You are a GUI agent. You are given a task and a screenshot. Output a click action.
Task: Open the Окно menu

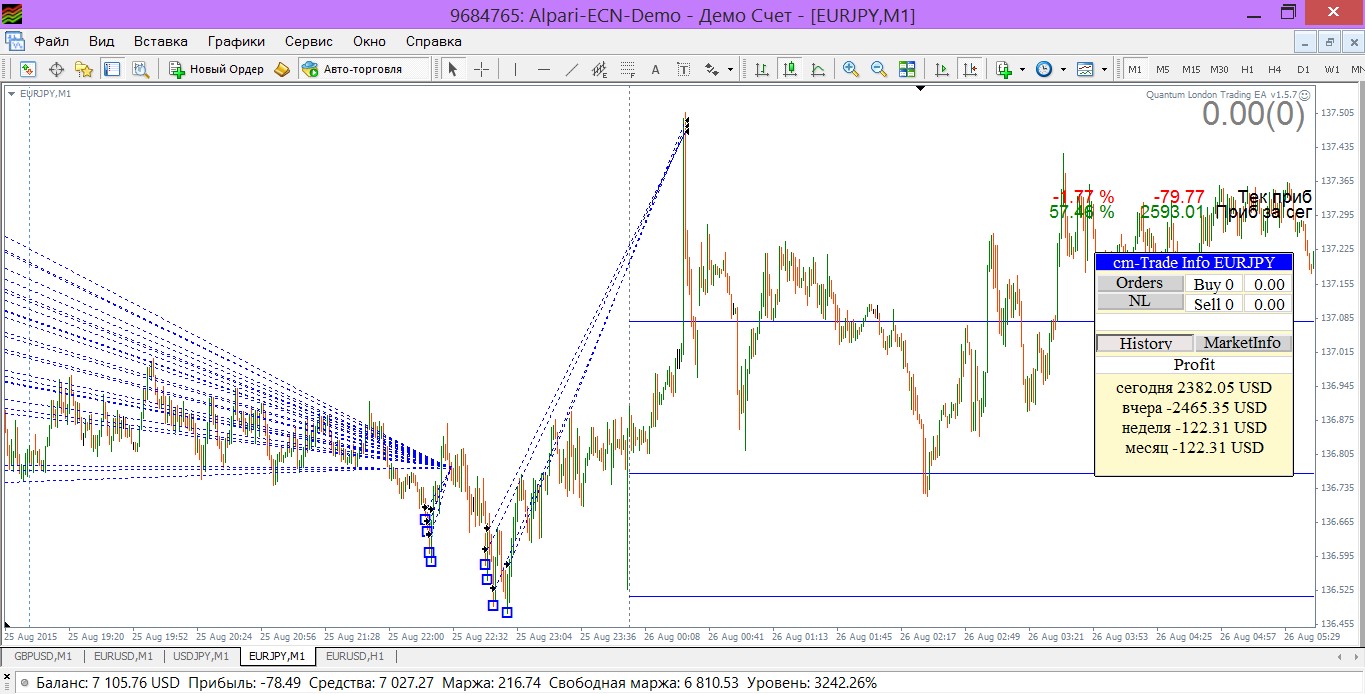[369, 41]
